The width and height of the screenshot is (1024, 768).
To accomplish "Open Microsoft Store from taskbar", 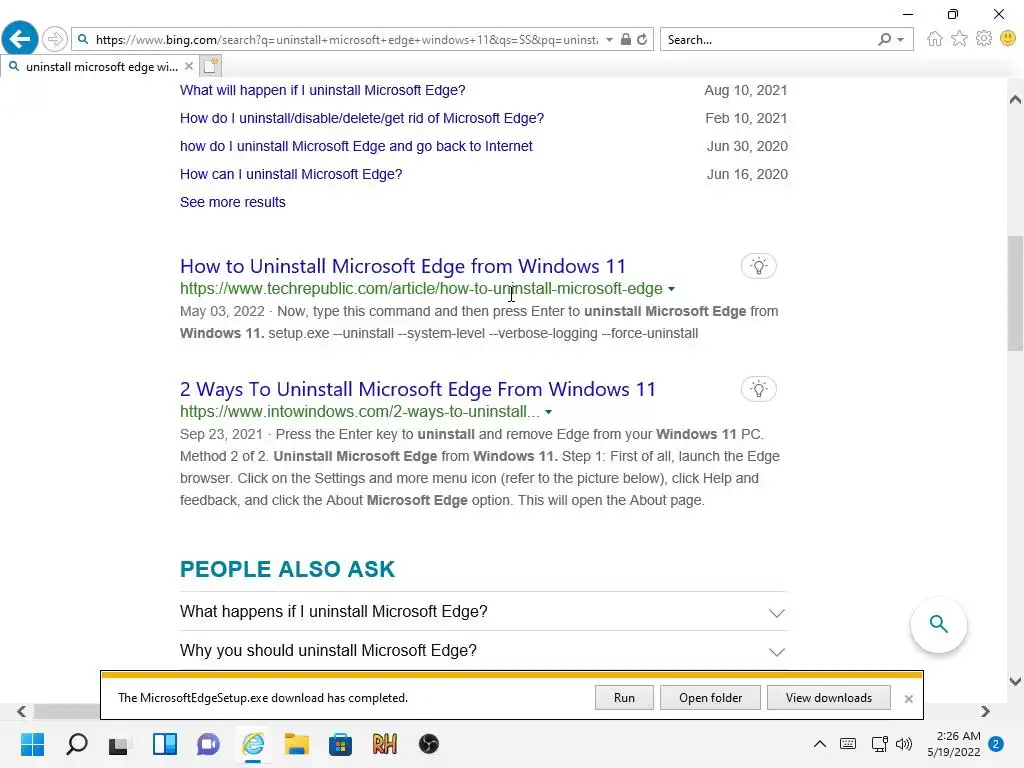I will pyautogui.click(x=340, y=744).
